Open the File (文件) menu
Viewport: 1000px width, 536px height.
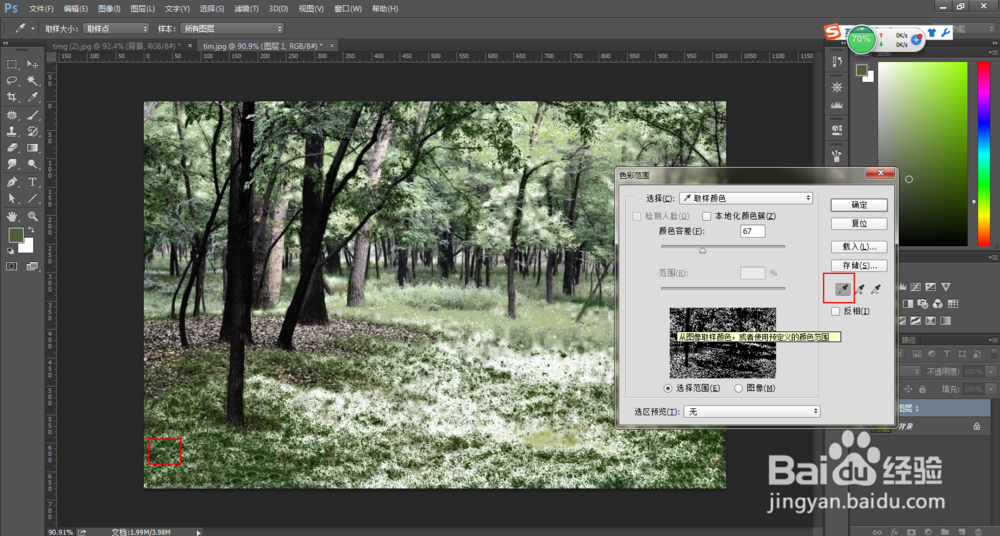point(41,9)
